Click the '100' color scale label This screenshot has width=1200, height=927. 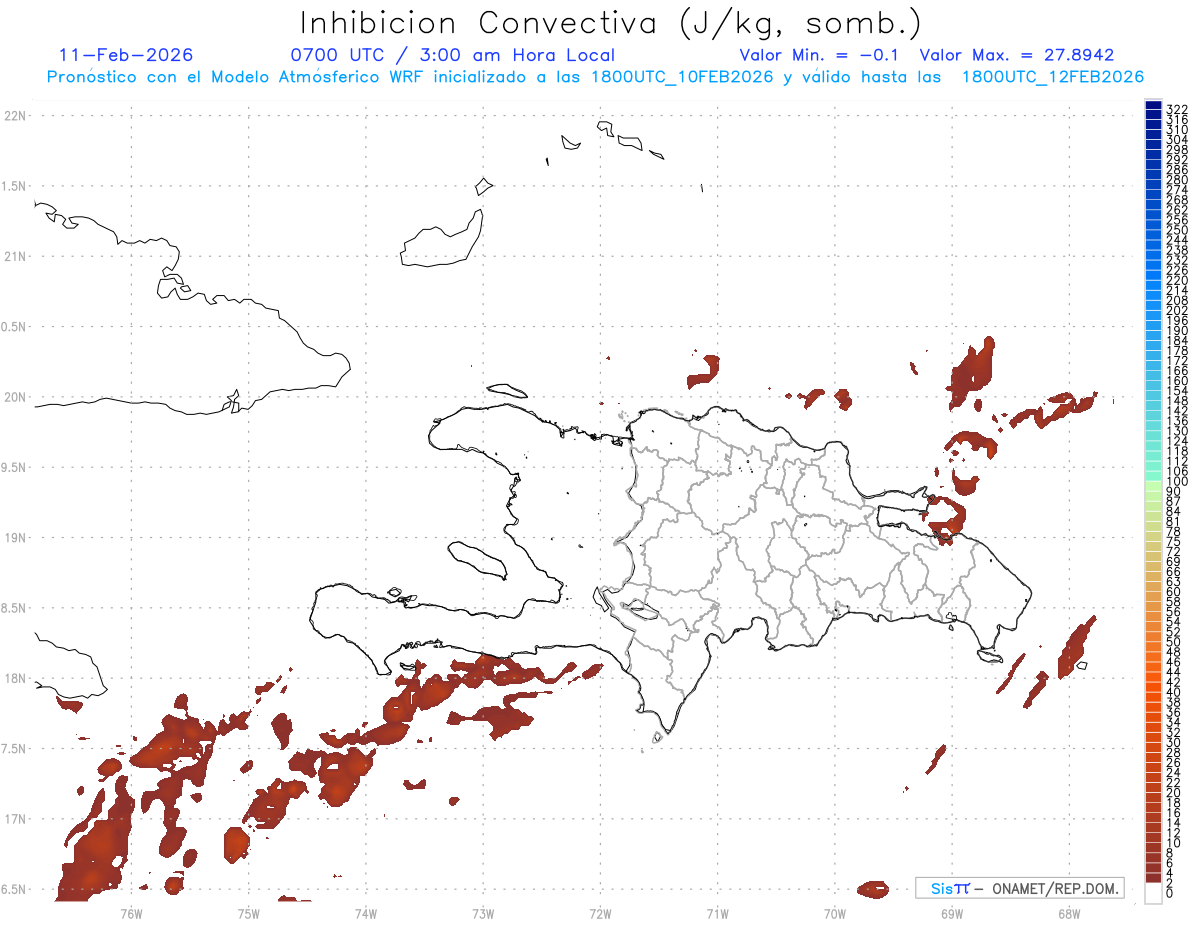click(x=1177, y=481)
